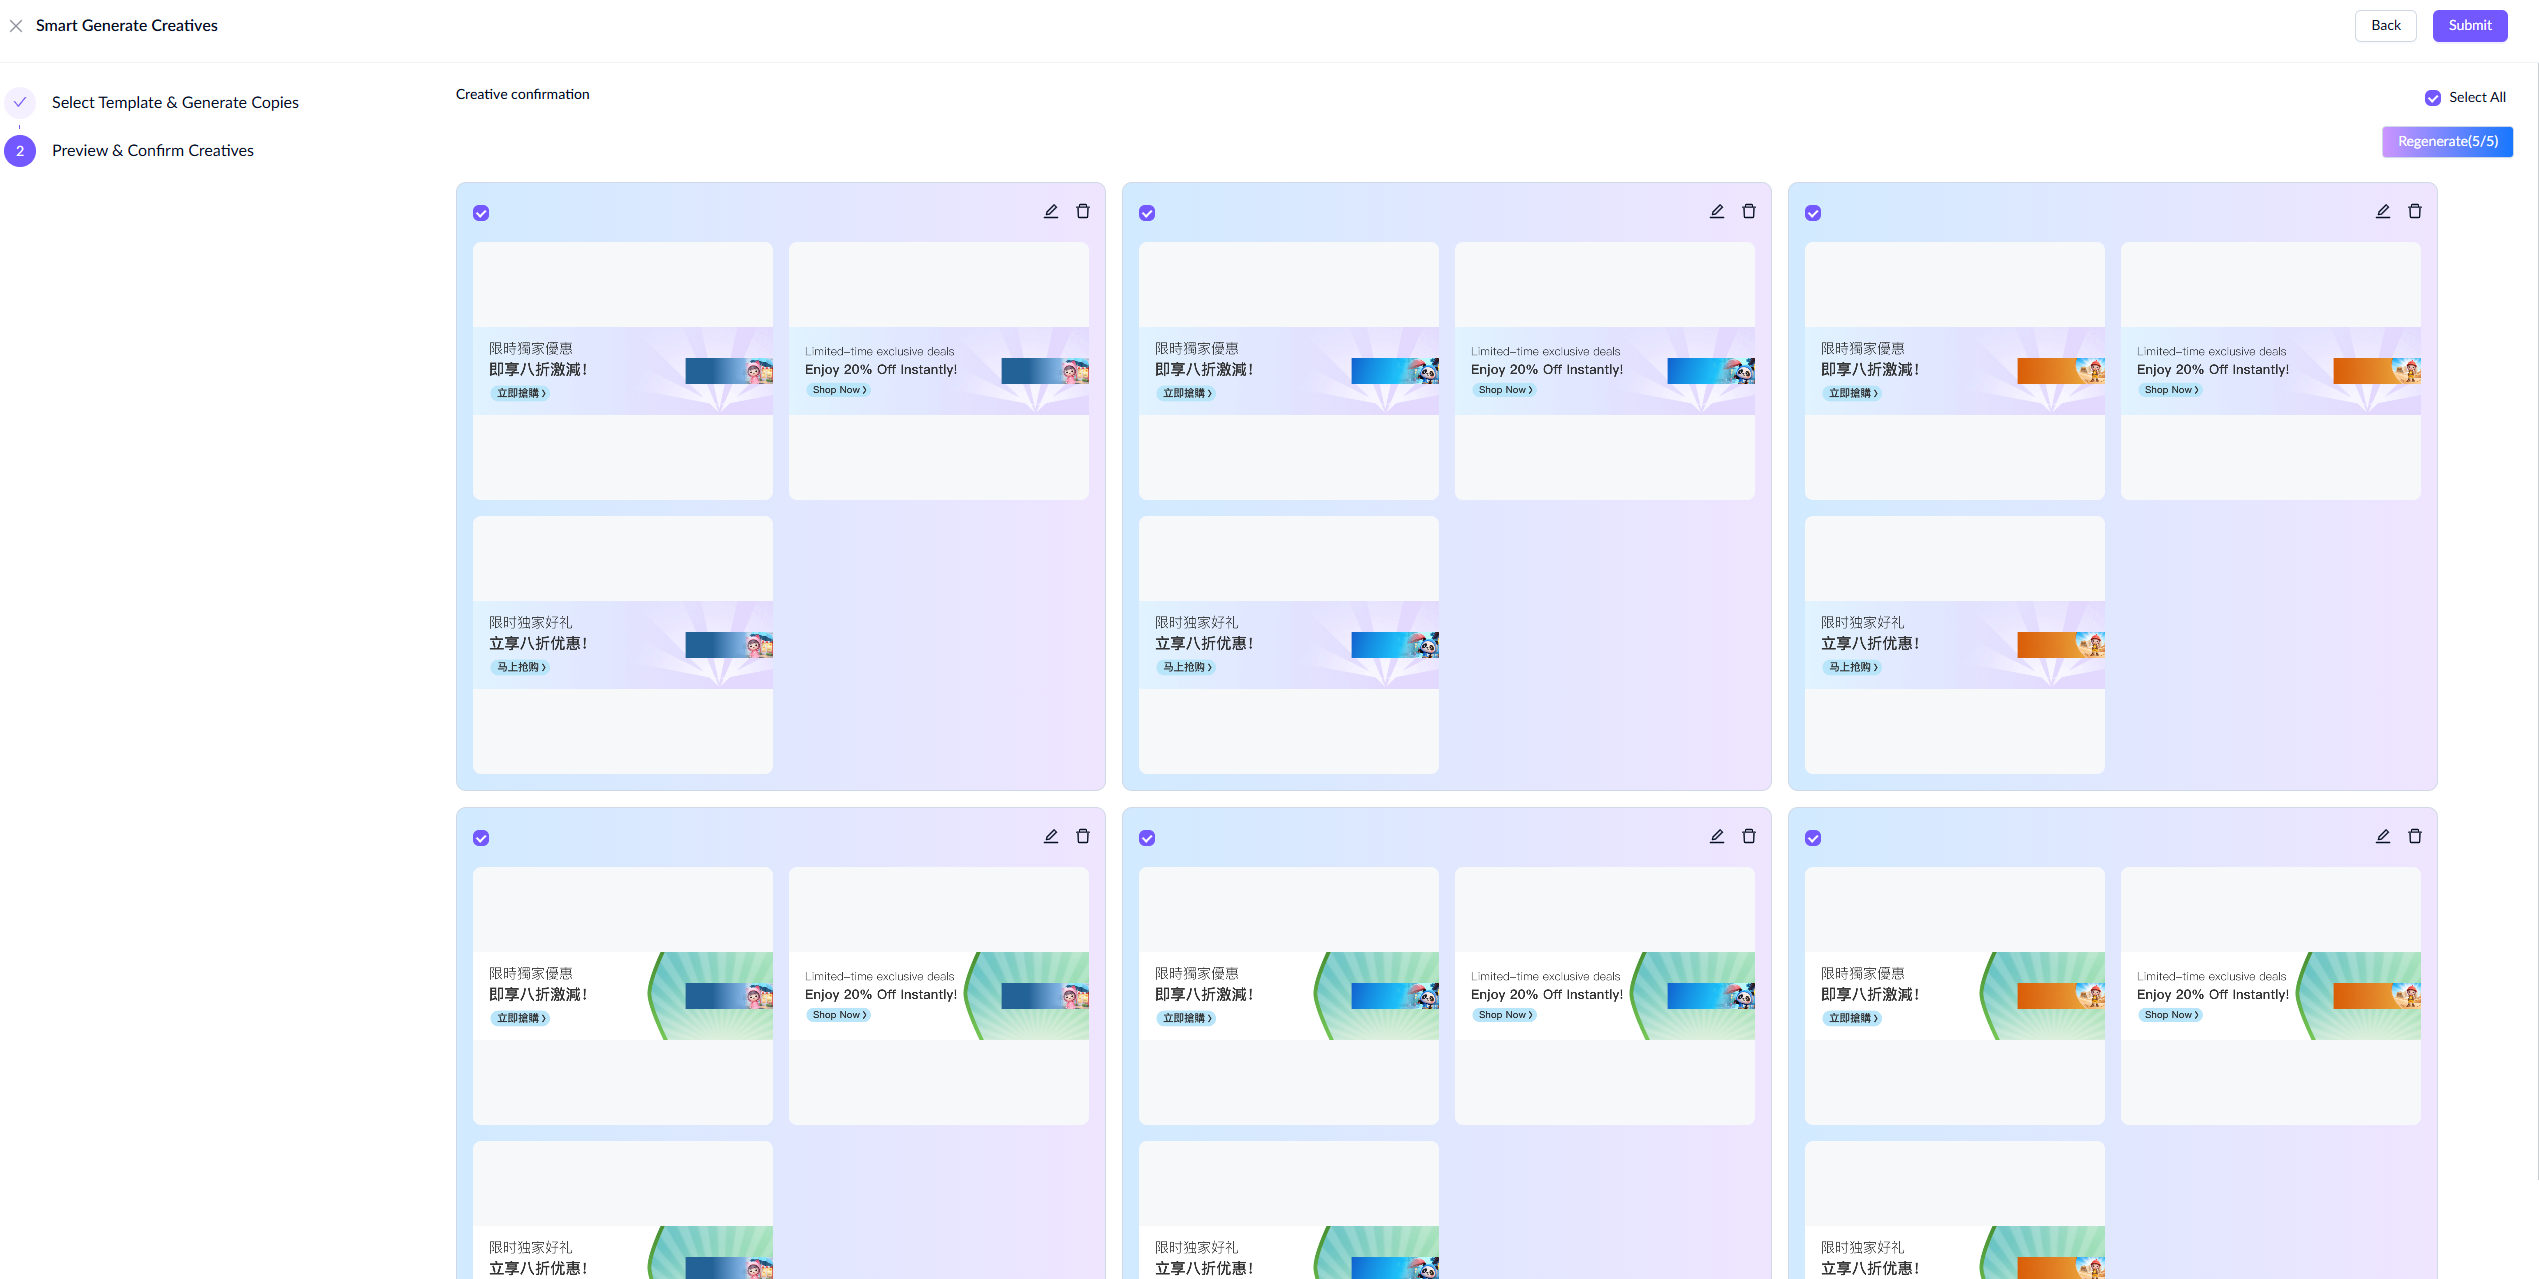Edit the top-right orange creative card
Screen dimensions: 2539x1279
click(2383, 211)
